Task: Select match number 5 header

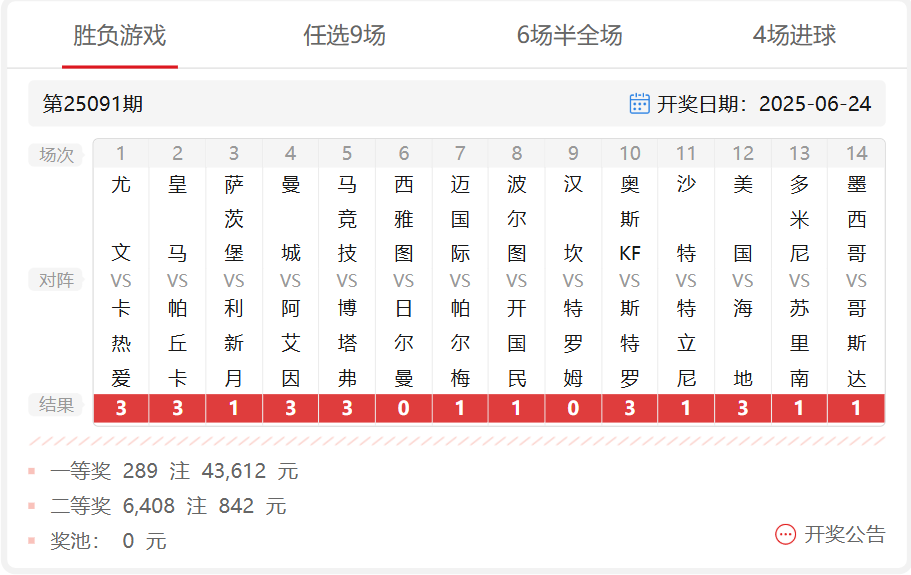Action: tap(347, 153)
